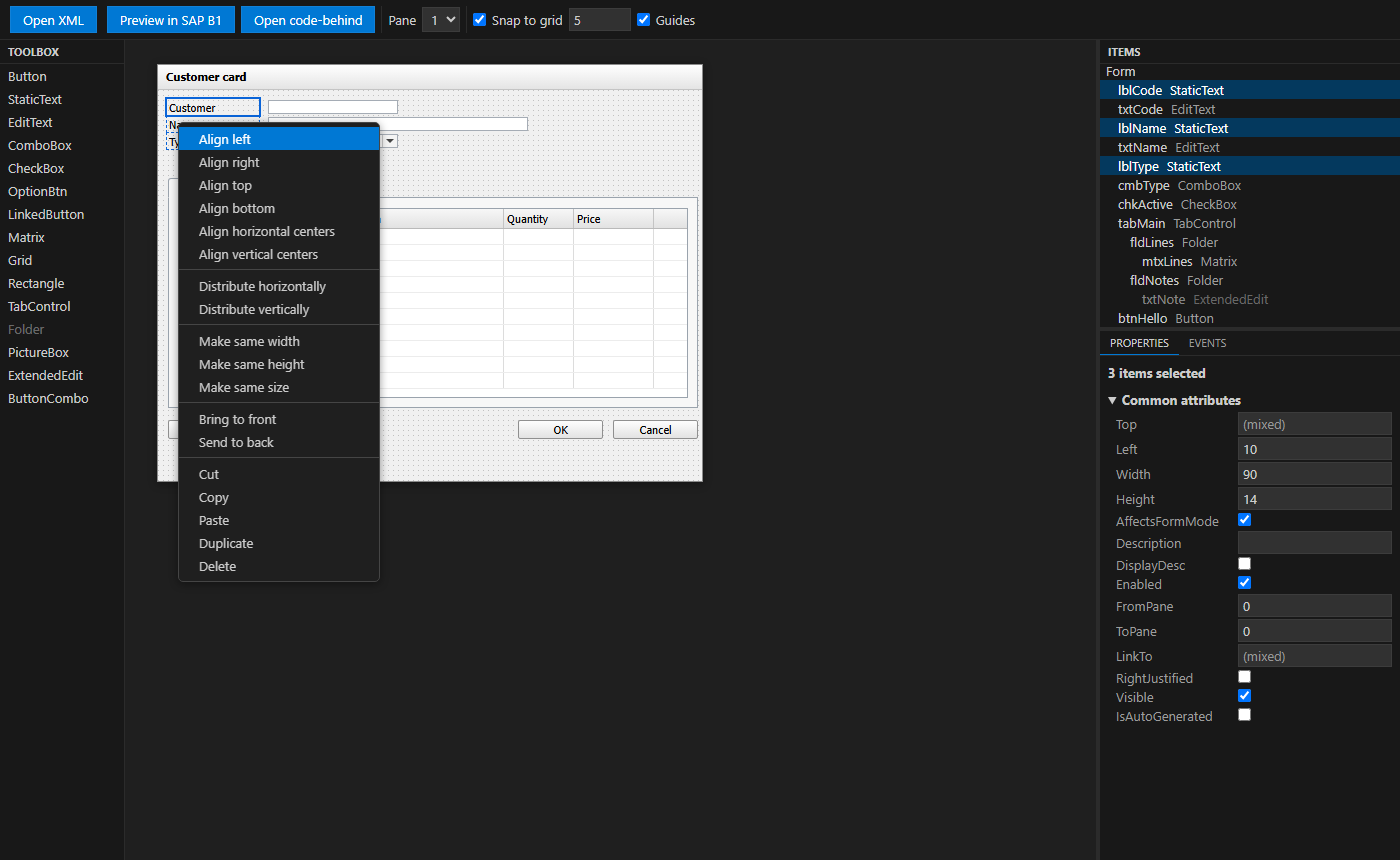Select txtCode EditText in the items tree

(x=1250, y=110)
